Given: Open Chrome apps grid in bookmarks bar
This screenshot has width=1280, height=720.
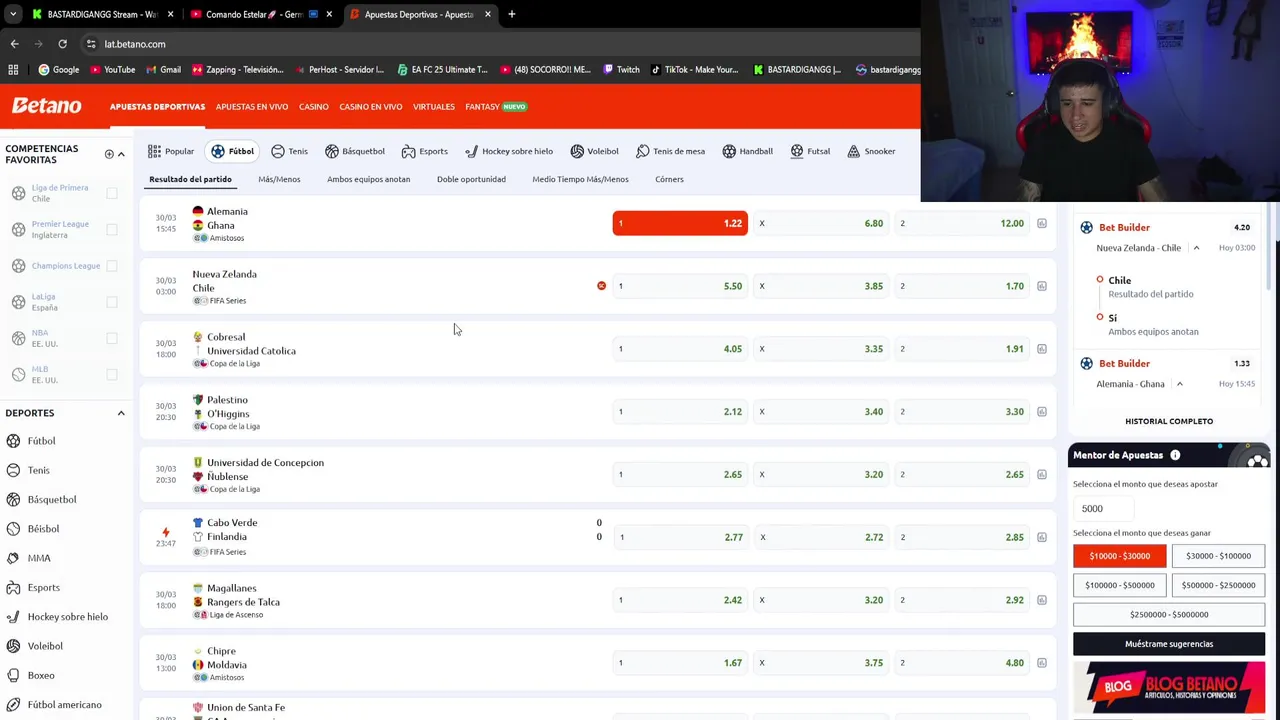Looking at the screenshot, I should 13,70.
